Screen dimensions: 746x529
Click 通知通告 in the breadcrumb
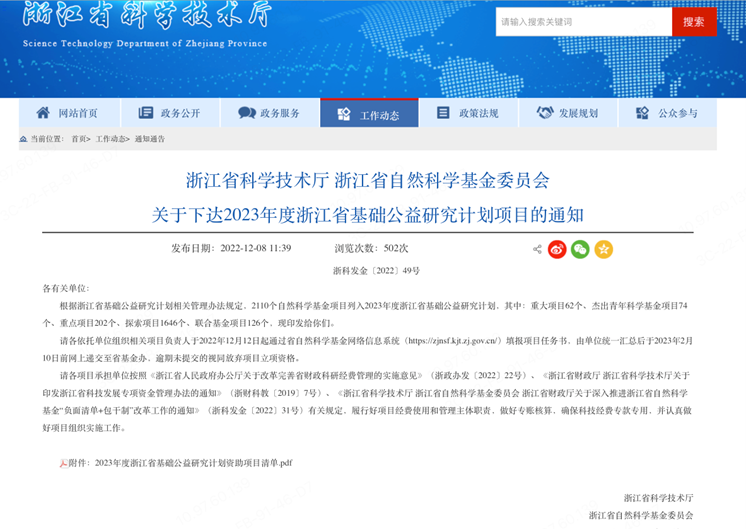click(150, 139)
